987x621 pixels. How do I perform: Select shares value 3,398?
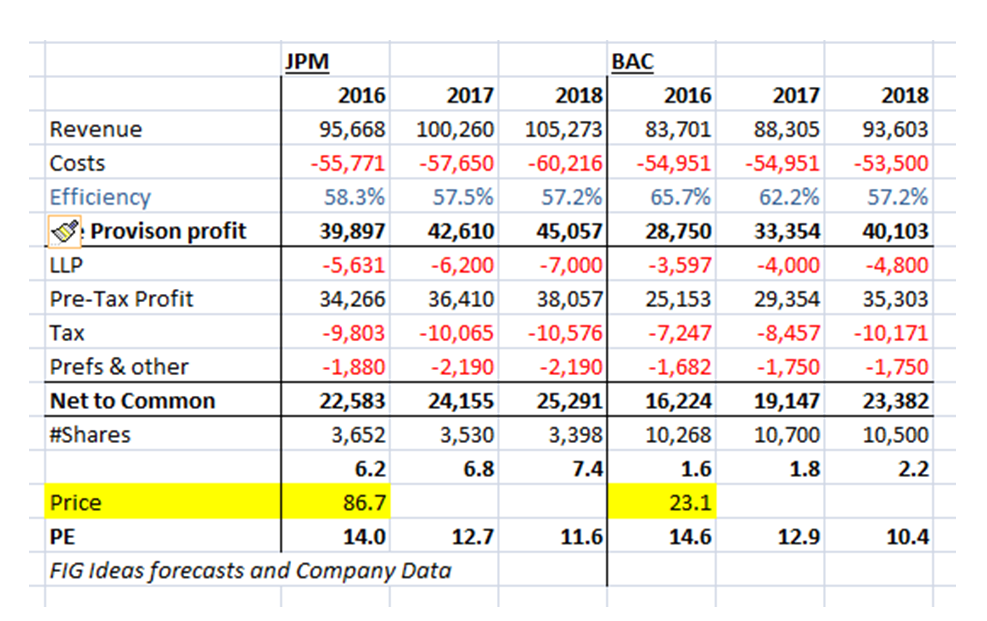coord(575,435)
